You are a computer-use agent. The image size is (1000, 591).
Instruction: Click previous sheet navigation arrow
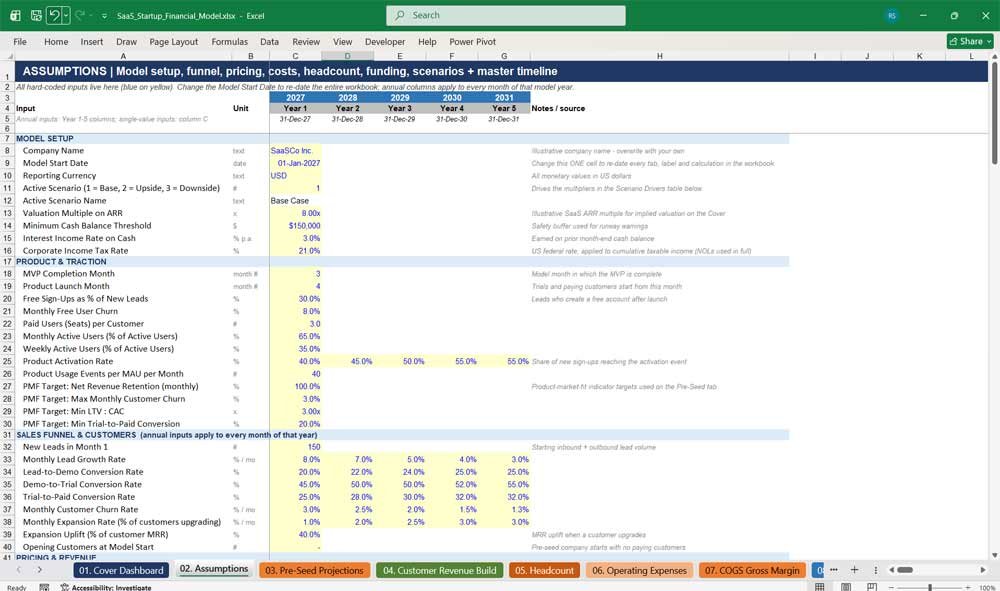[18, 569]
